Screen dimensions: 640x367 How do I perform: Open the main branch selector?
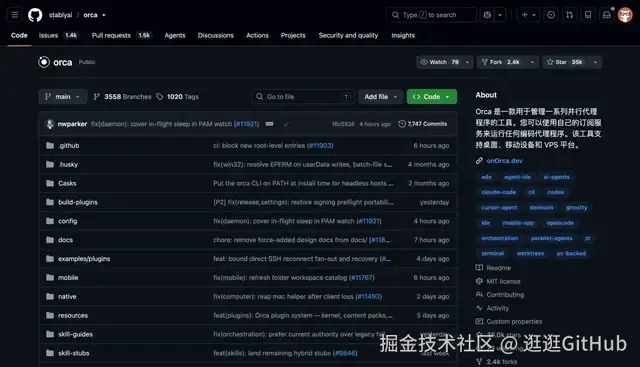[63, 97]
